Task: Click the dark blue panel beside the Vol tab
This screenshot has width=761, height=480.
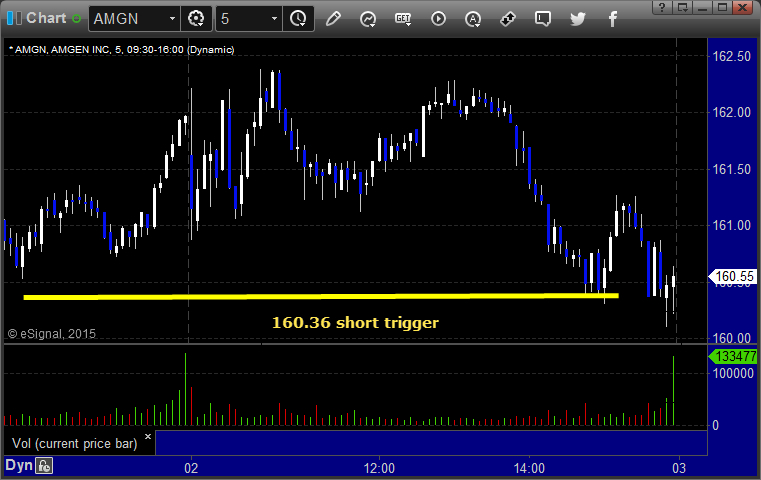Action: coord(431,443)
